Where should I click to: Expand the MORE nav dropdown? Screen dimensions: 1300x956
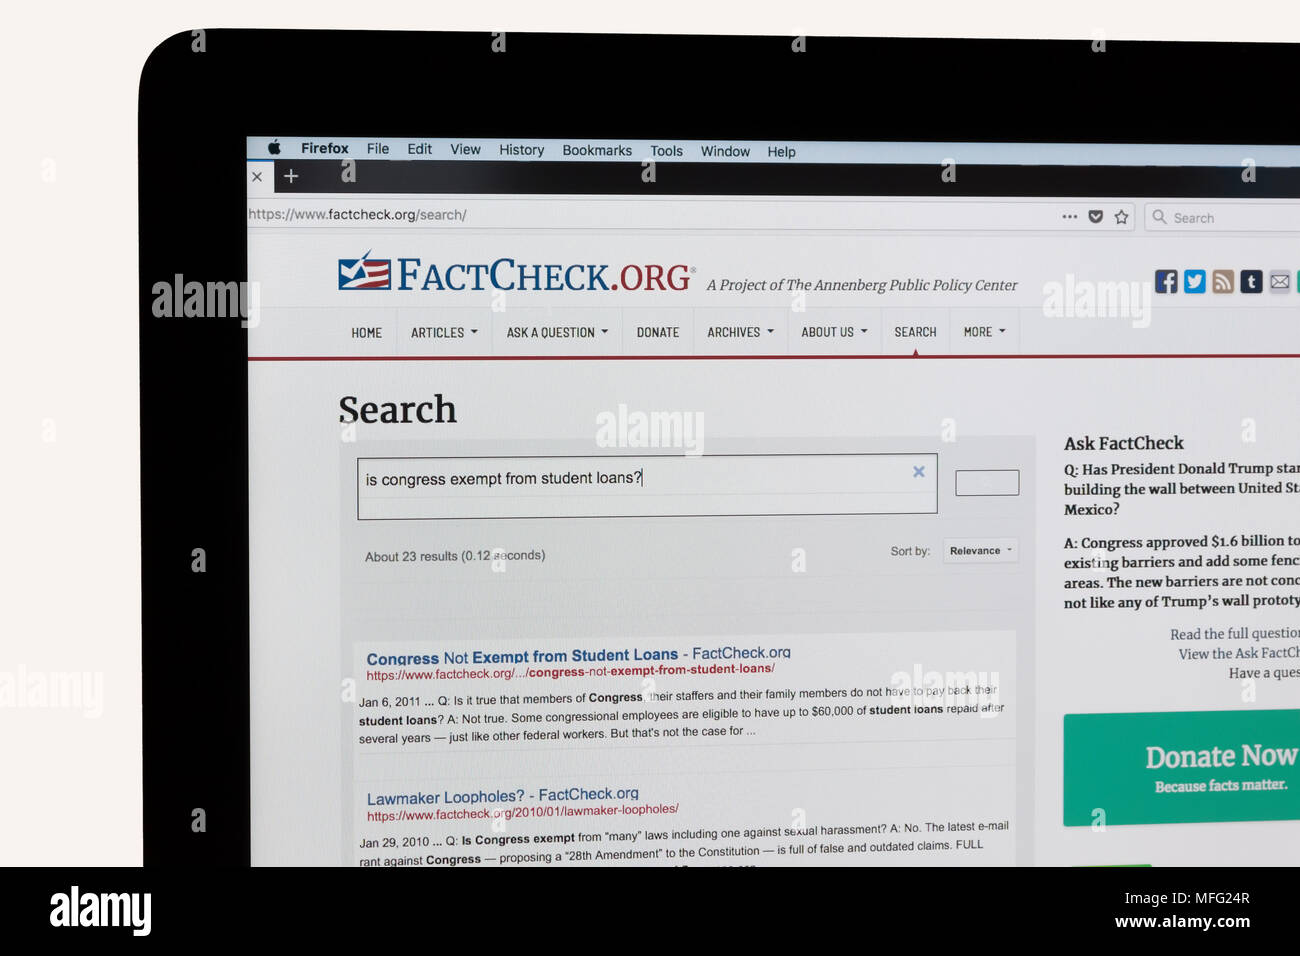point(984,332)
